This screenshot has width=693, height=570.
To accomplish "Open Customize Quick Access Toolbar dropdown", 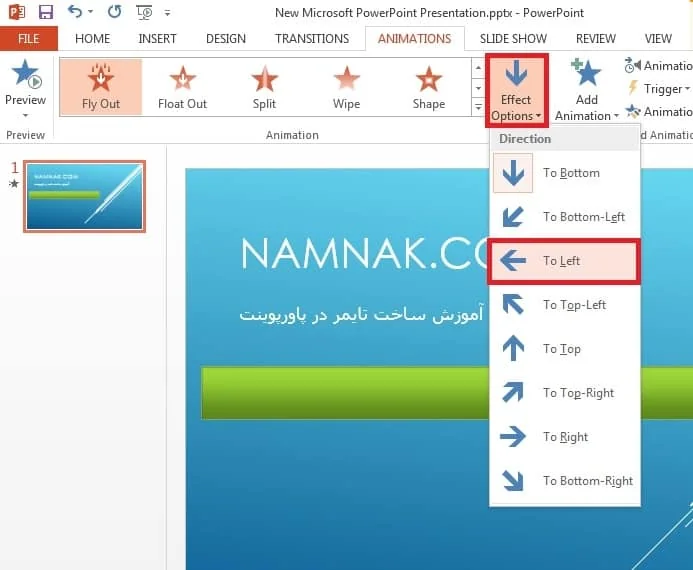I will (x=168, y=13).
